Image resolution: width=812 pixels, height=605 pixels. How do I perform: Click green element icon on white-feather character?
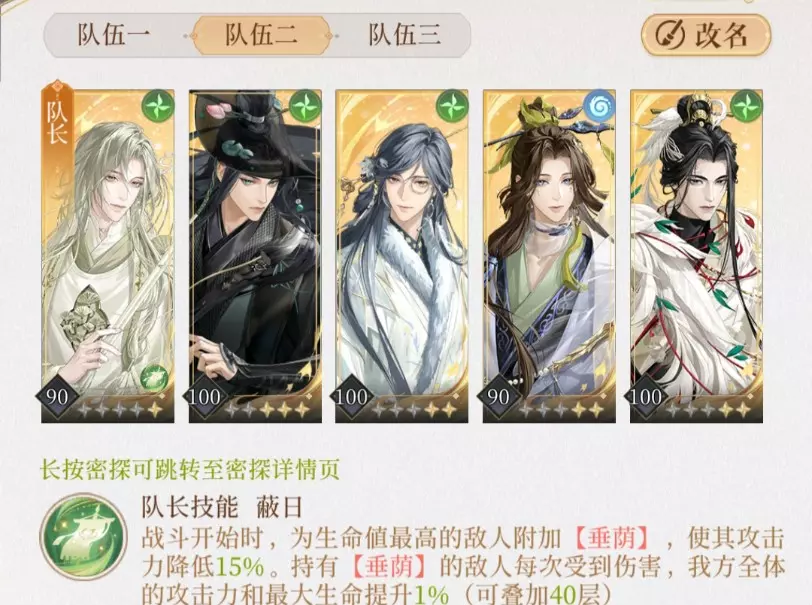[746, 107]
